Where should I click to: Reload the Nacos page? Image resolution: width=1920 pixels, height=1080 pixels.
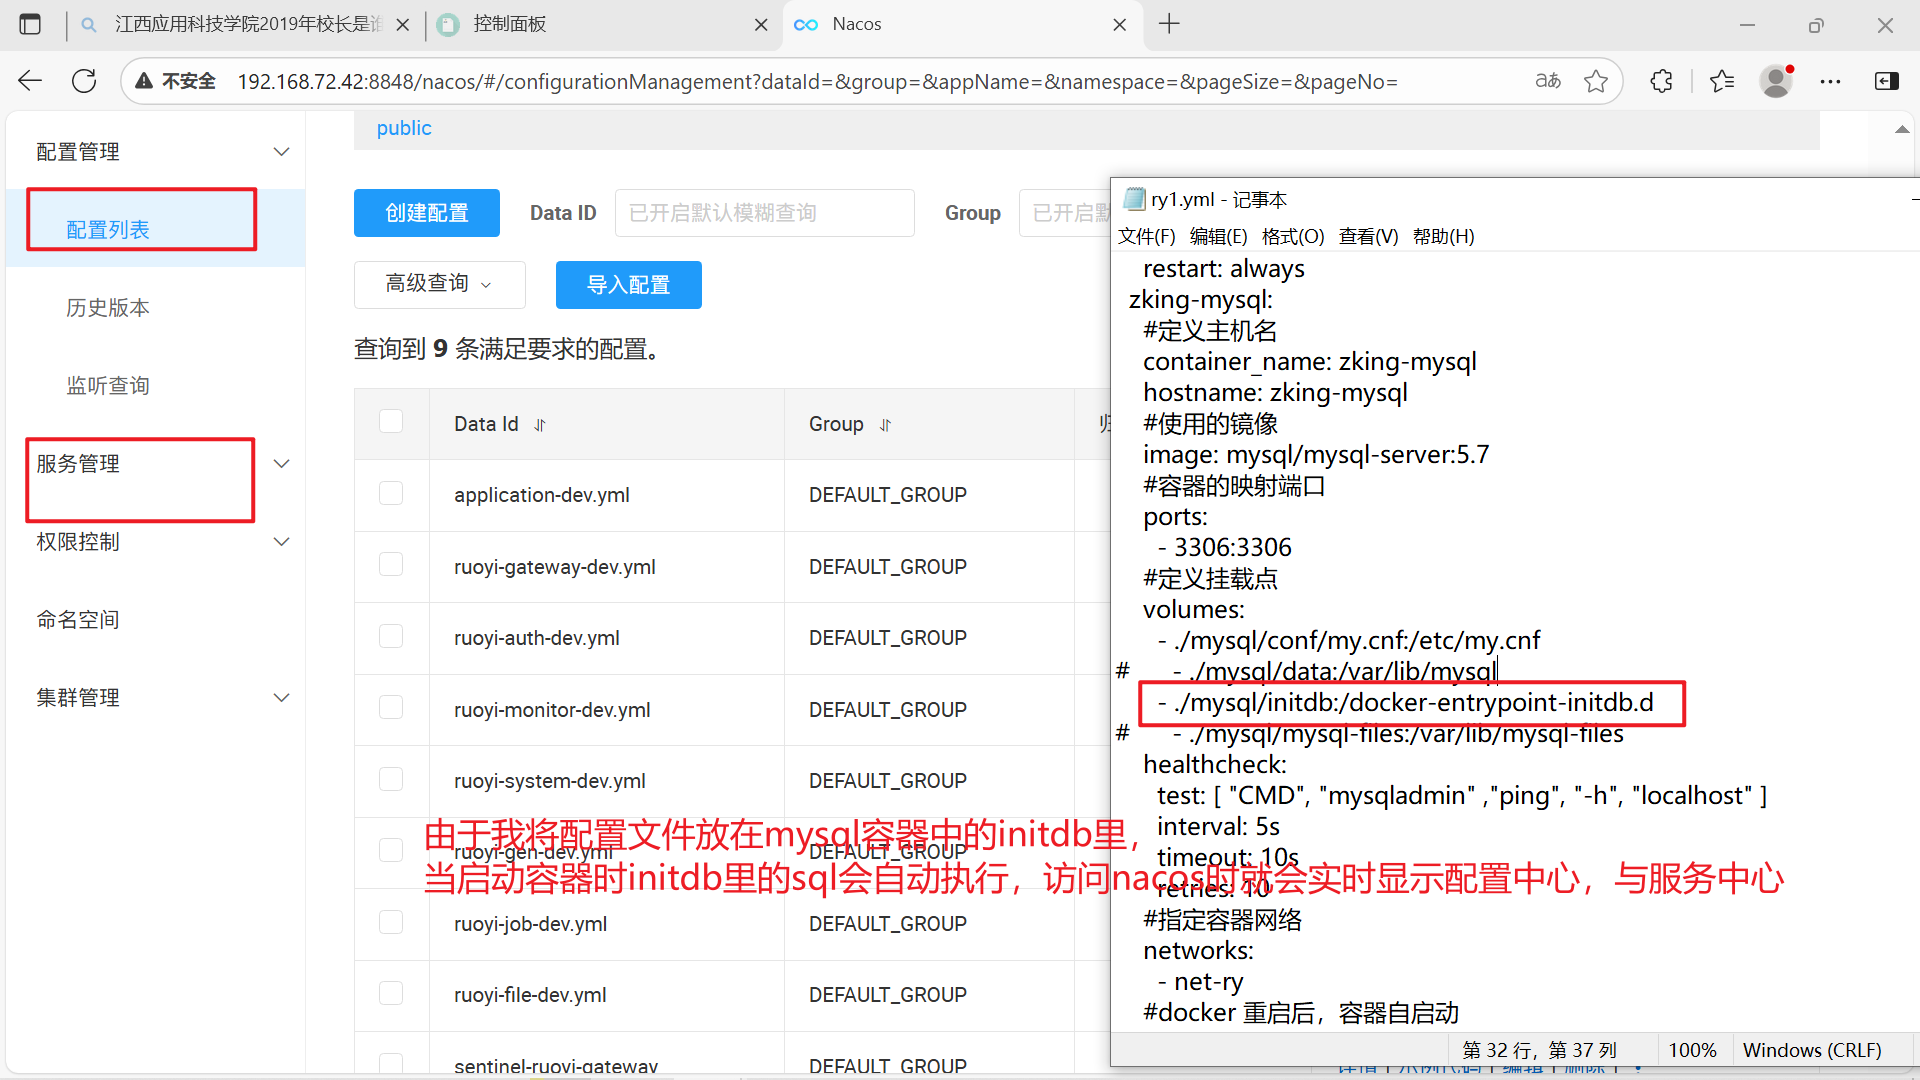(x=84, y=81)
